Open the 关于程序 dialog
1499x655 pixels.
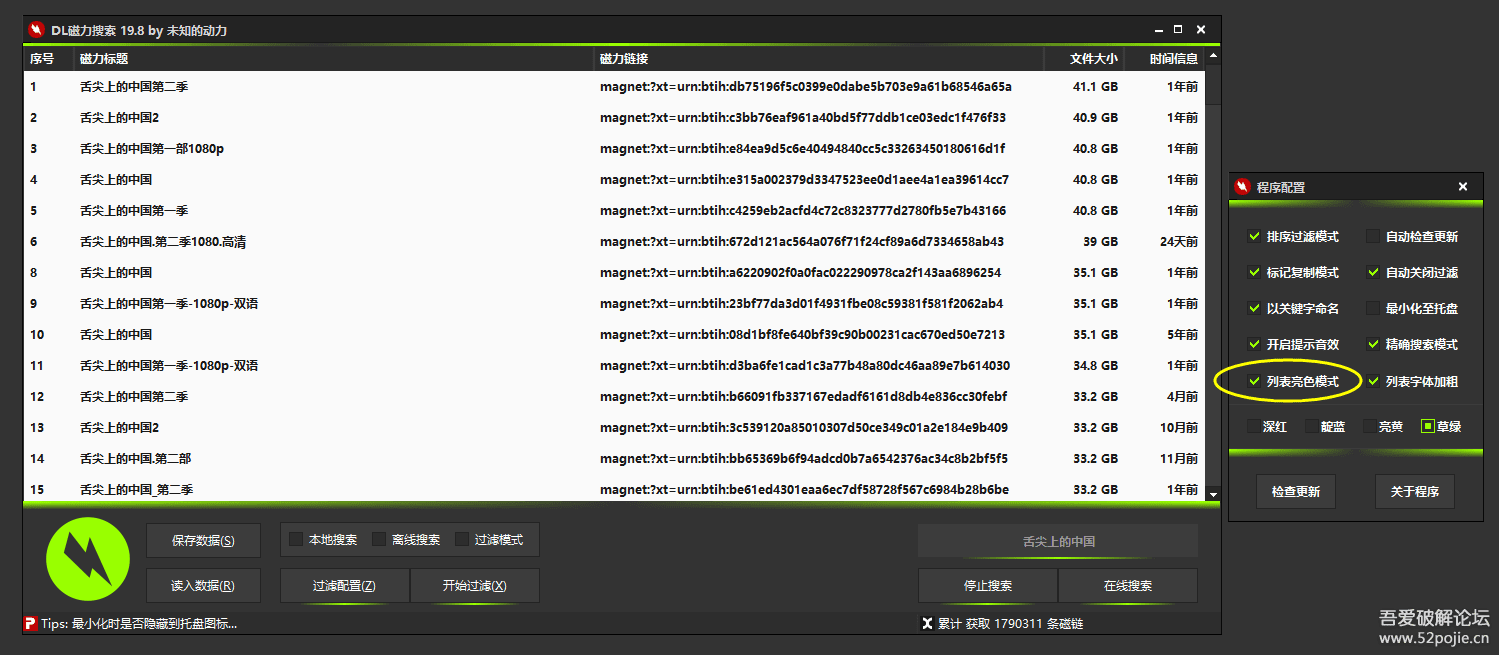coord(1414,492)
